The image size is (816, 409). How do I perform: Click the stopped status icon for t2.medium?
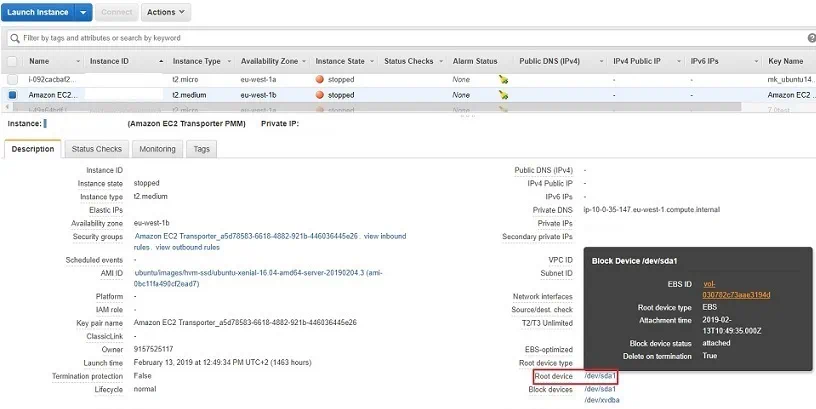(x=320, y=95)
